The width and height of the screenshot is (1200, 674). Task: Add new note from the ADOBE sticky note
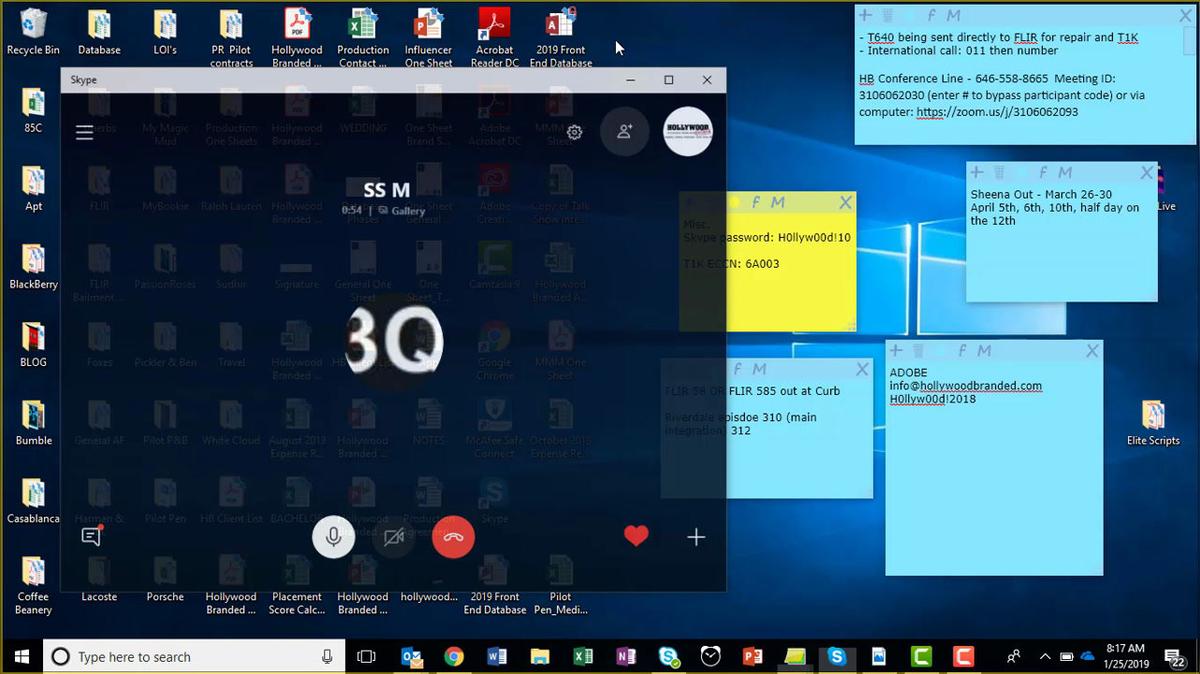pos(897,351)
